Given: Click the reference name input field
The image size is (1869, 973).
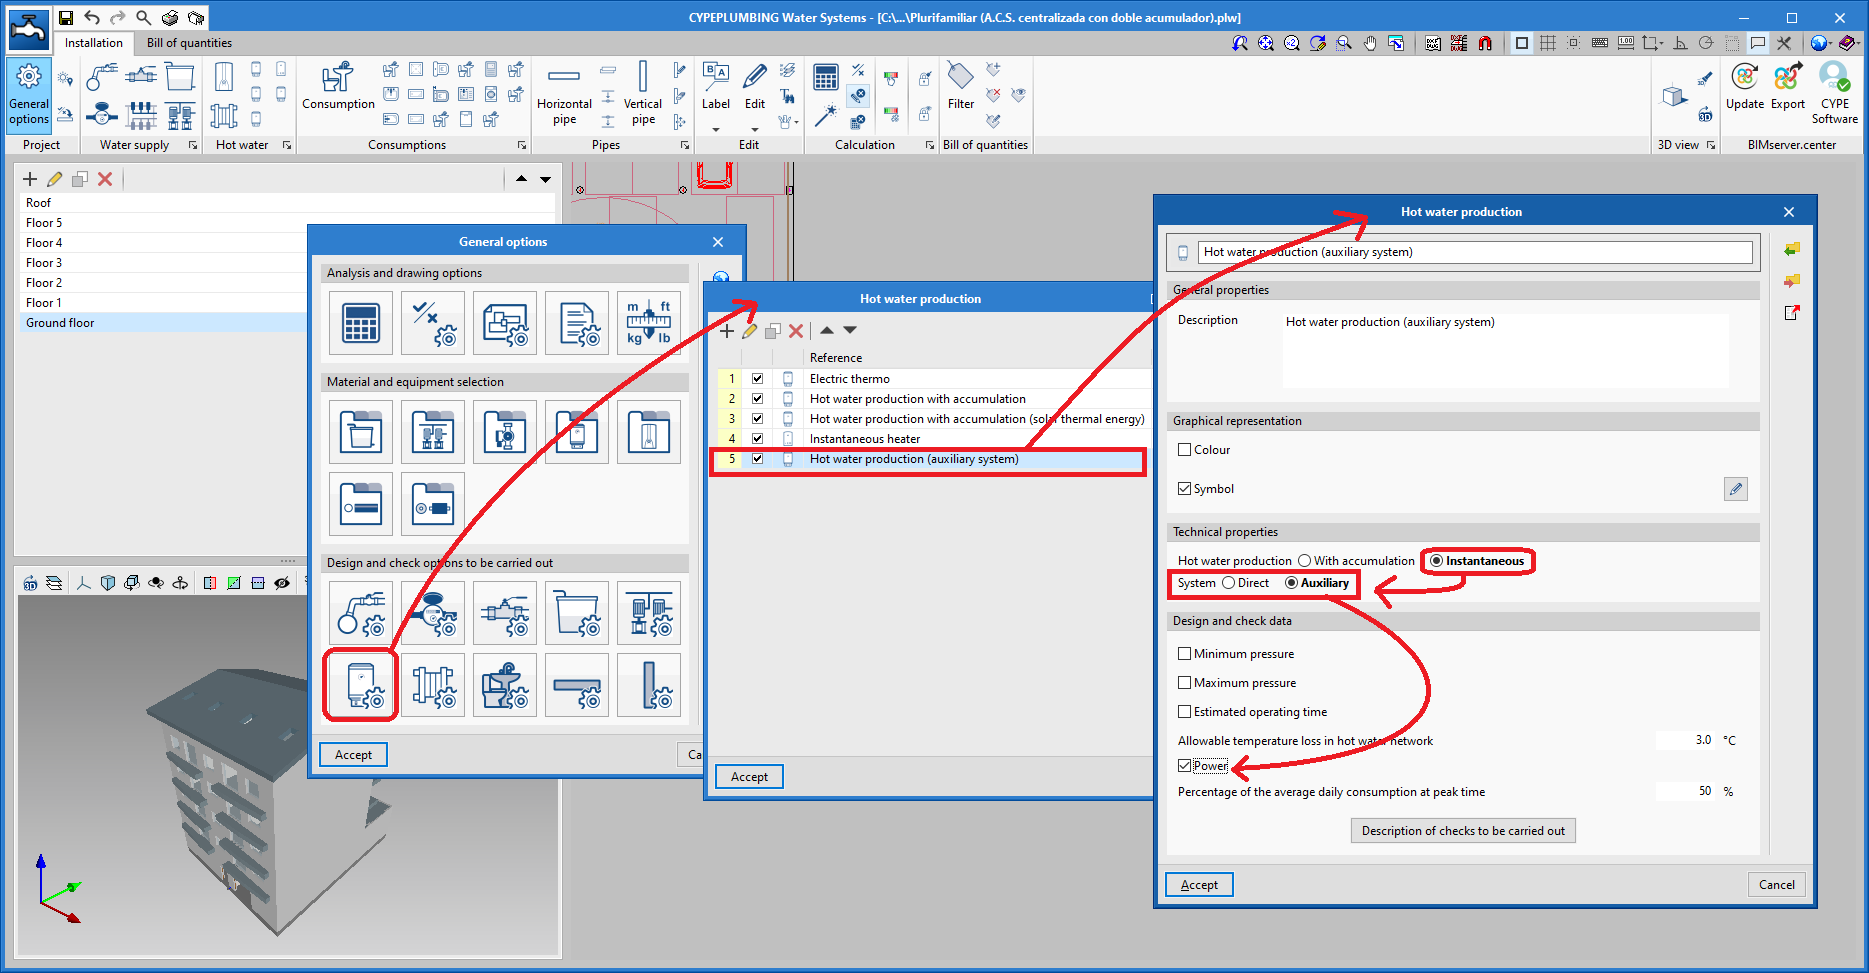Looking at the screenshot, I should click(x=1475, y=252).
